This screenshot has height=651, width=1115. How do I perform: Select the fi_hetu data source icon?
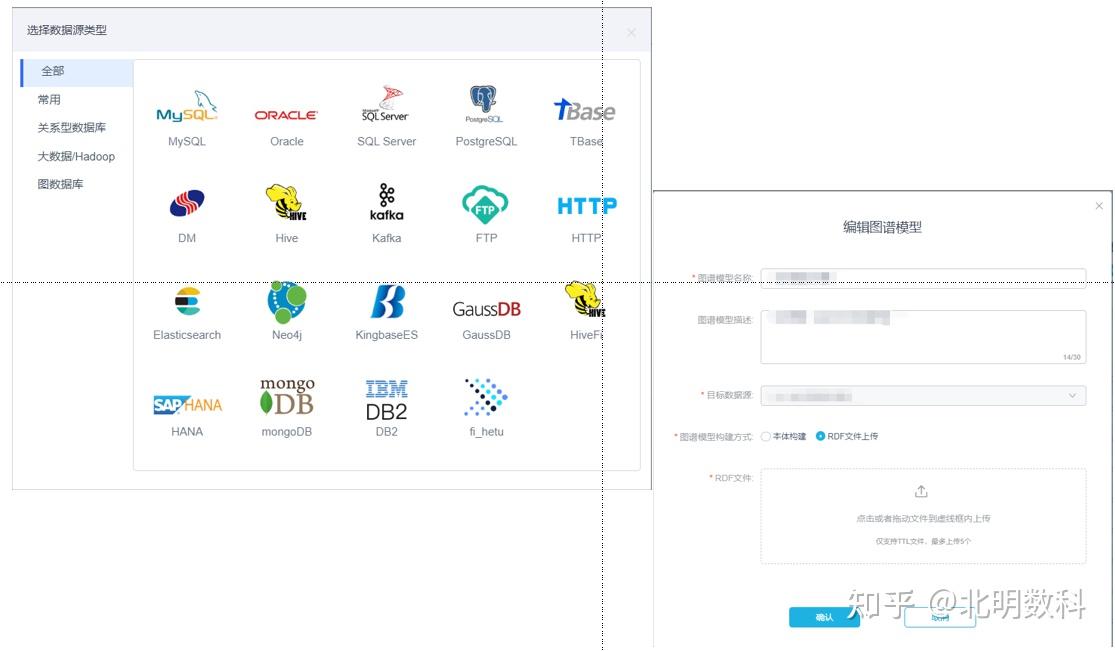[486, 397]
